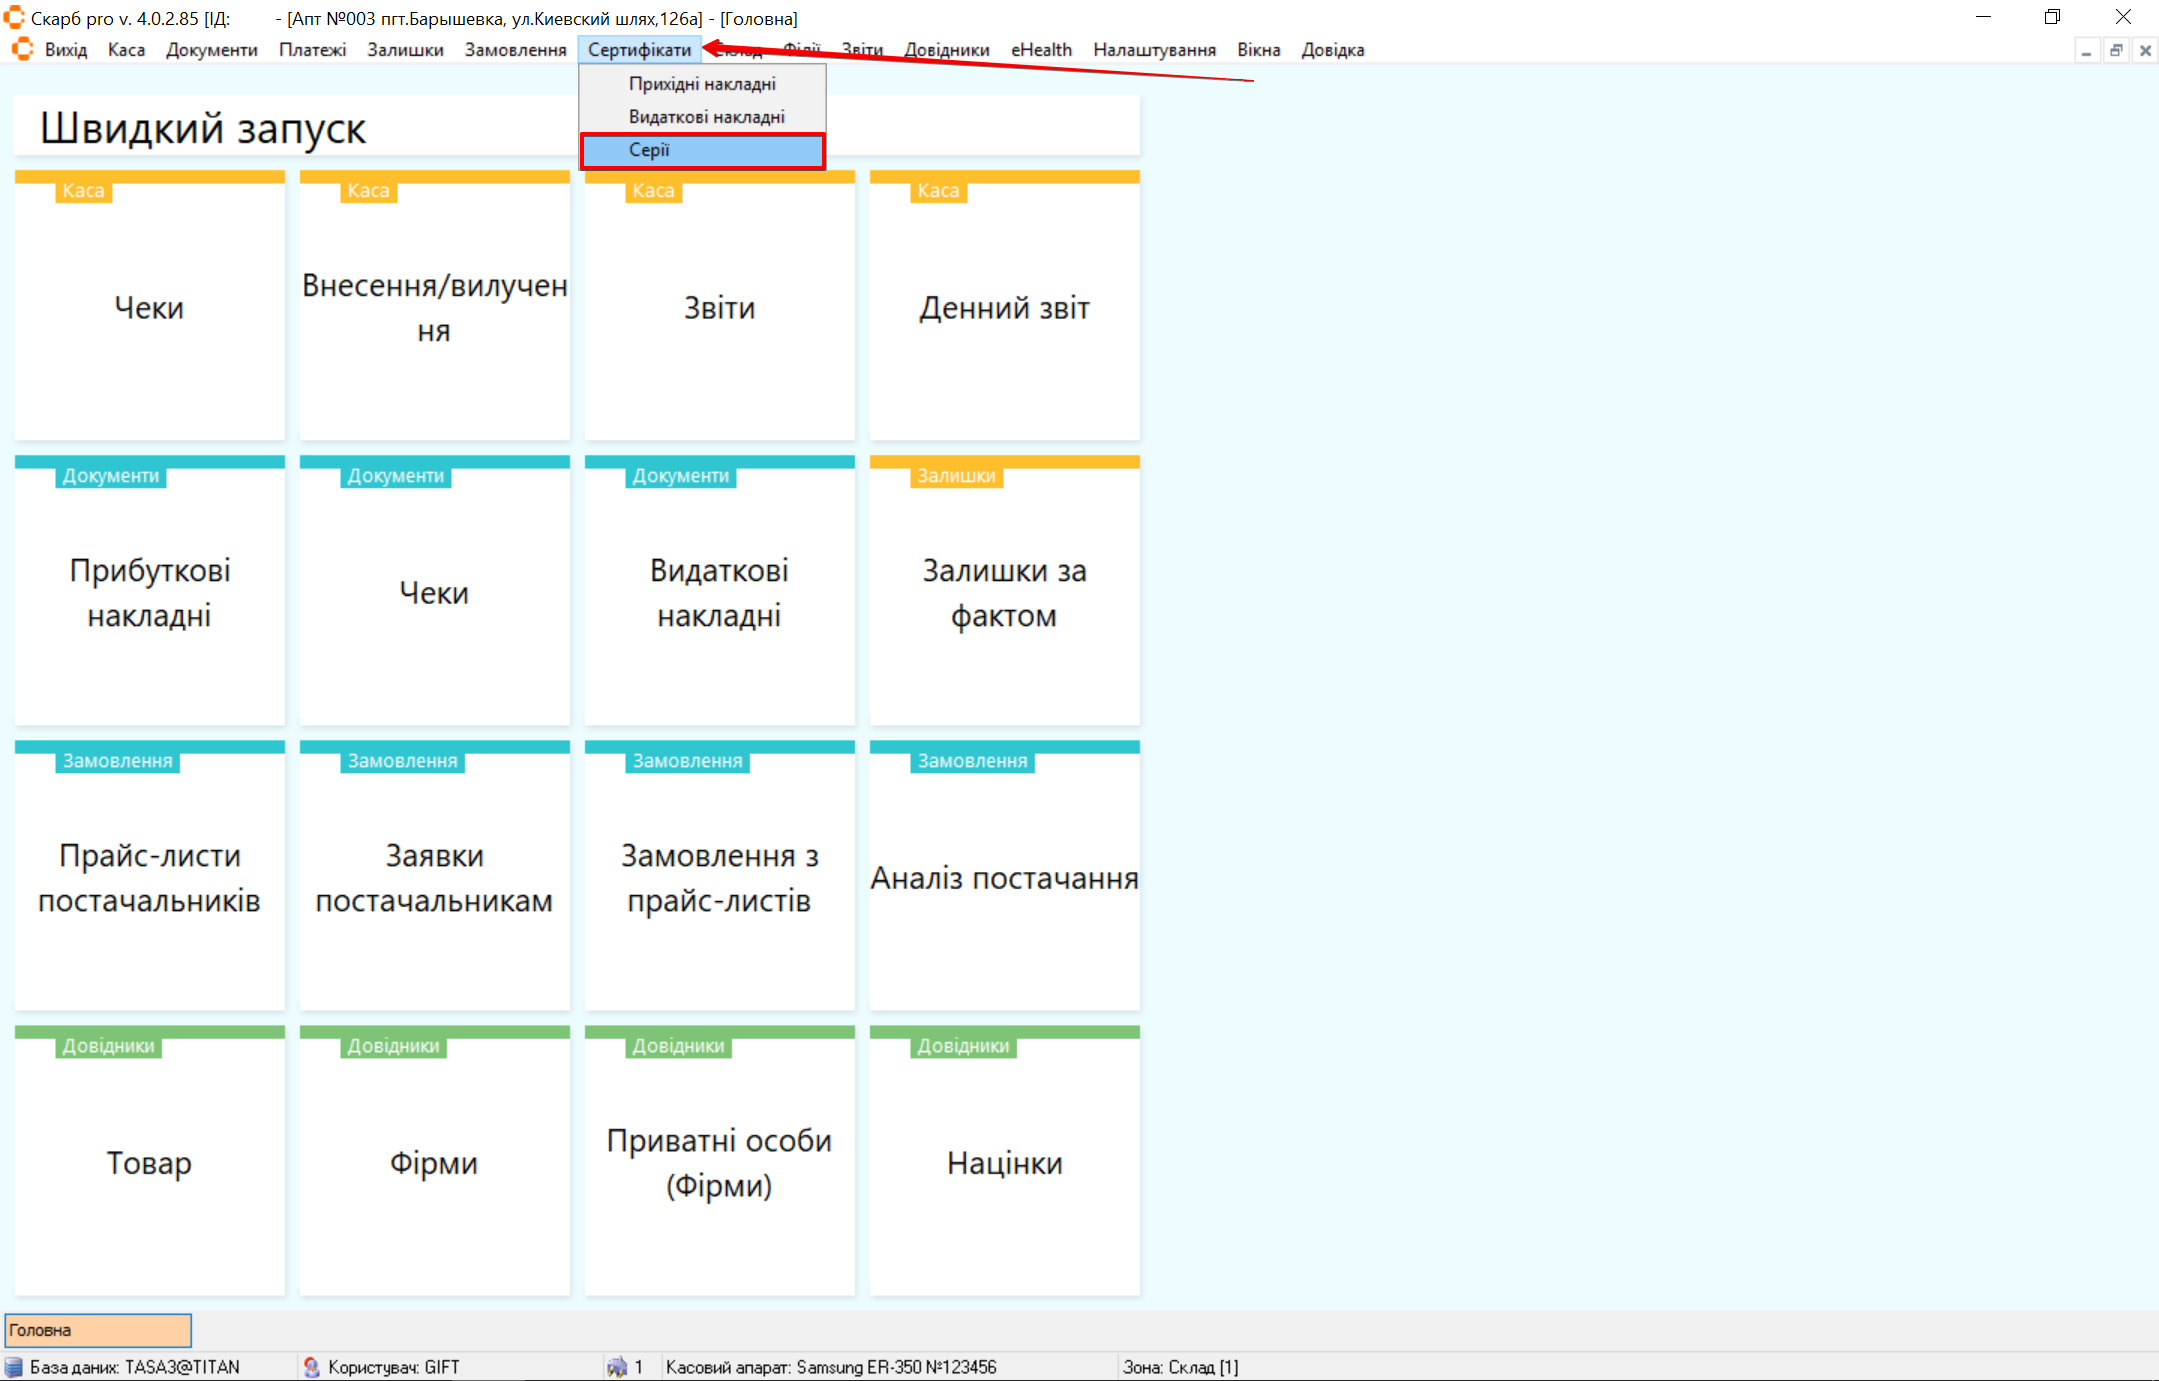Restore the inner child window
The width and height of the screenshot is (2159, 1381).
[2116, 51]
